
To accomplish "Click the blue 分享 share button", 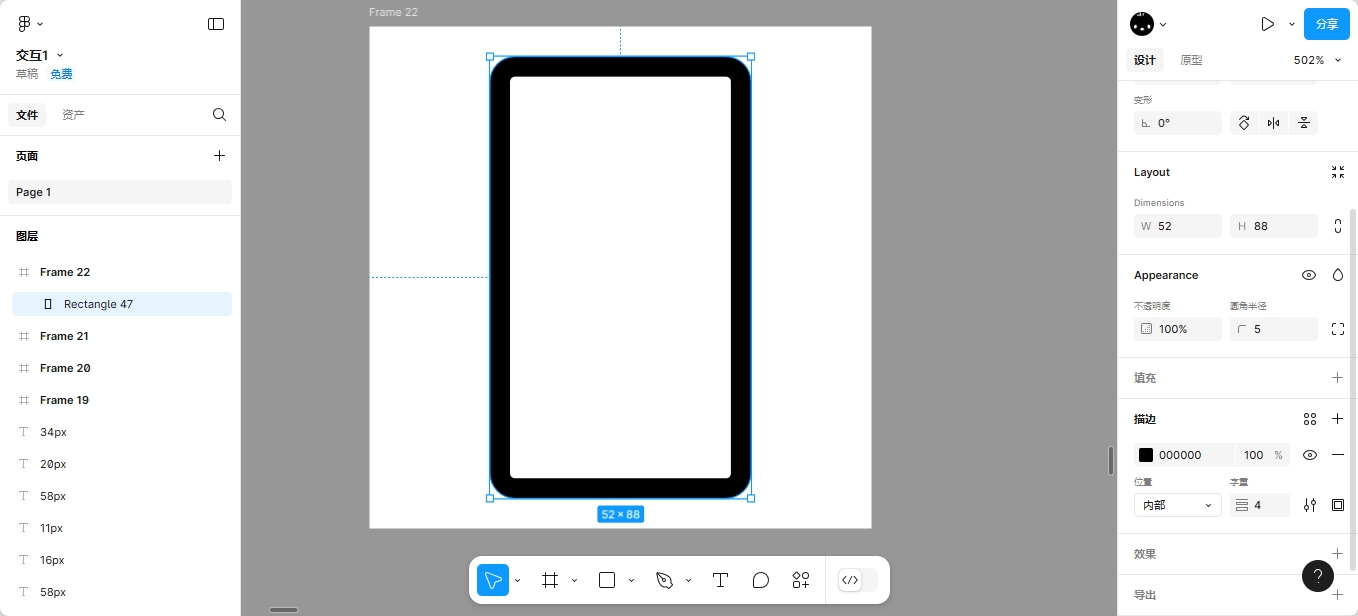I will [x=1326, y=24].
